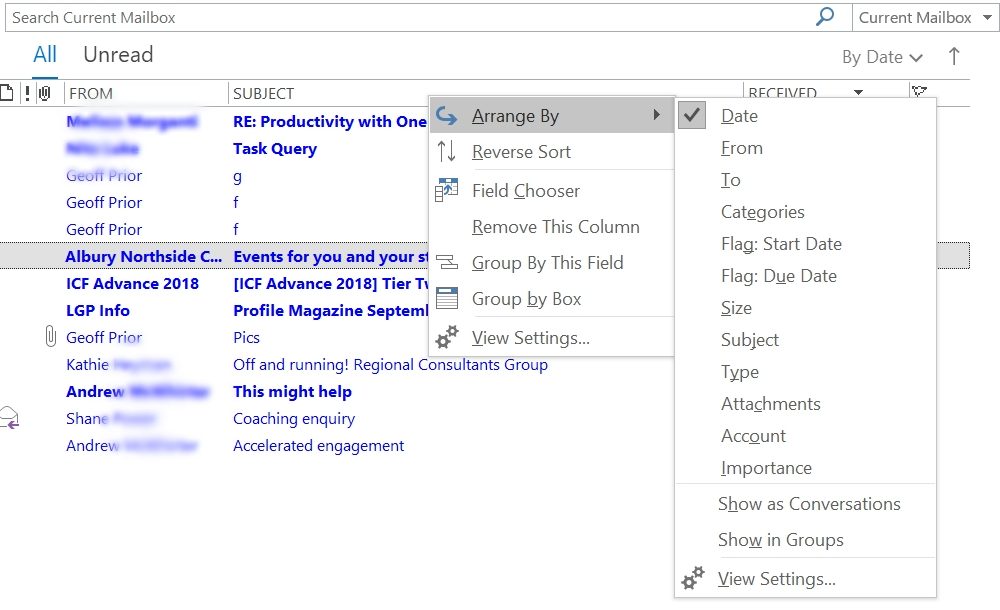Click the Group by Box icon
This screenshot has width=1000, height=610.
446,298
